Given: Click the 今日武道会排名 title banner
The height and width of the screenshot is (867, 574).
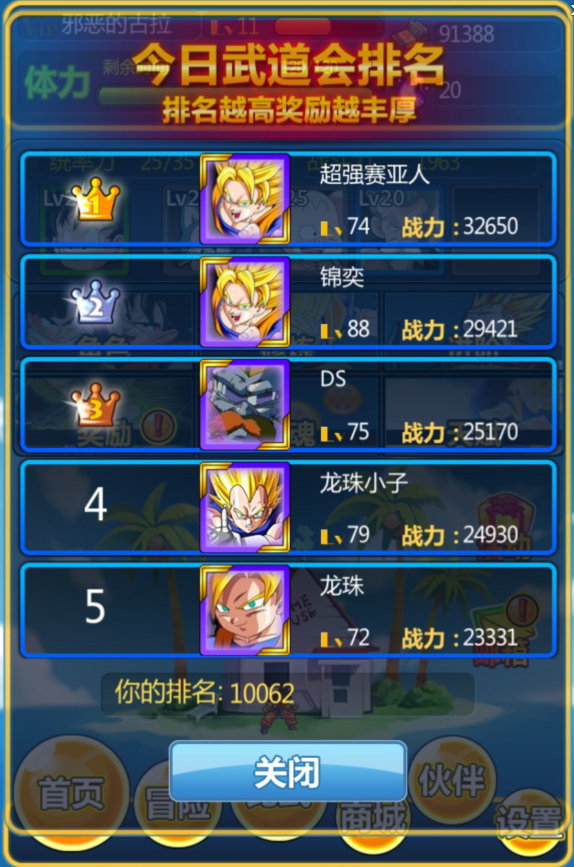Looking at the screenshot, I should [288, 66].
